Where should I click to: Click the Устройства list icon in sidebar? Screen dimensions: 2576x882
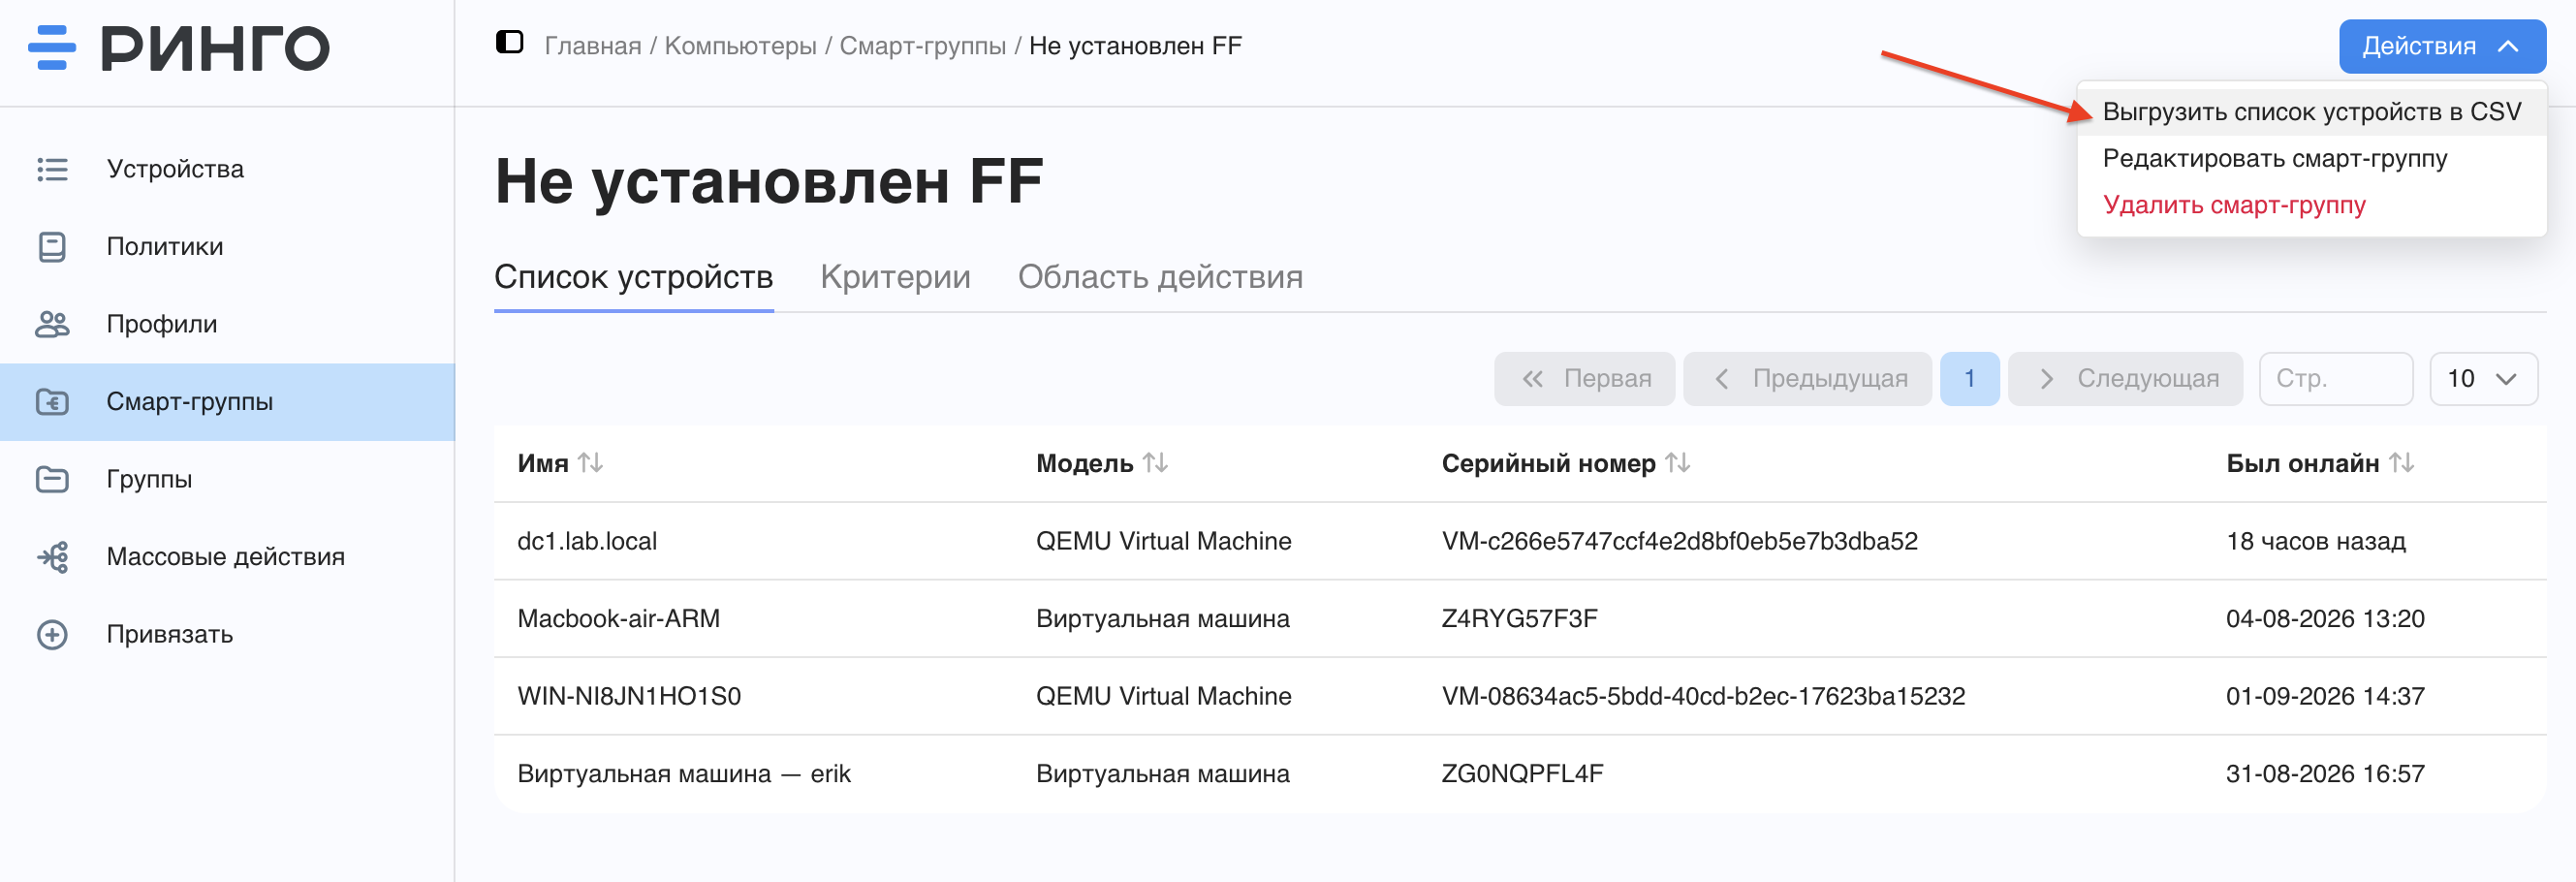(52, 169)
